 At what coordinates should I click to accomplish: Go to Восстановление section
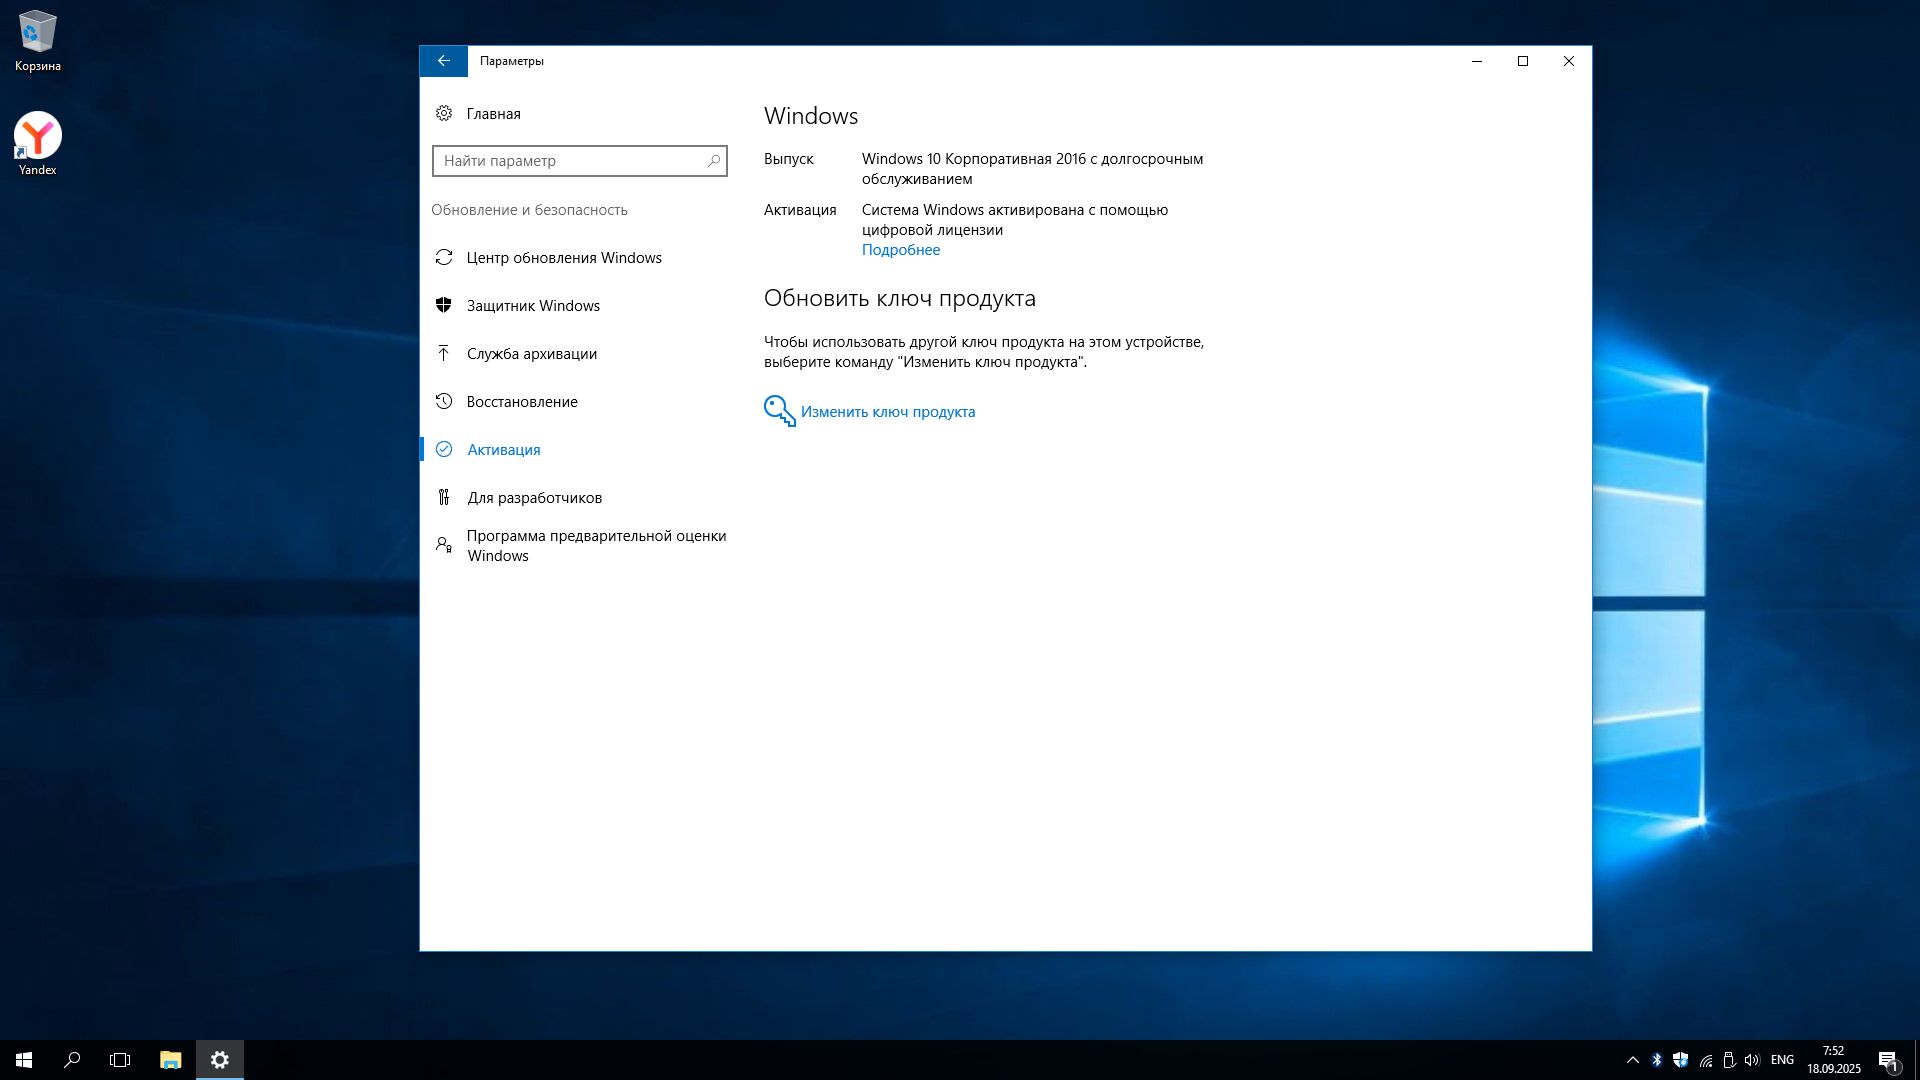[521, 402]
